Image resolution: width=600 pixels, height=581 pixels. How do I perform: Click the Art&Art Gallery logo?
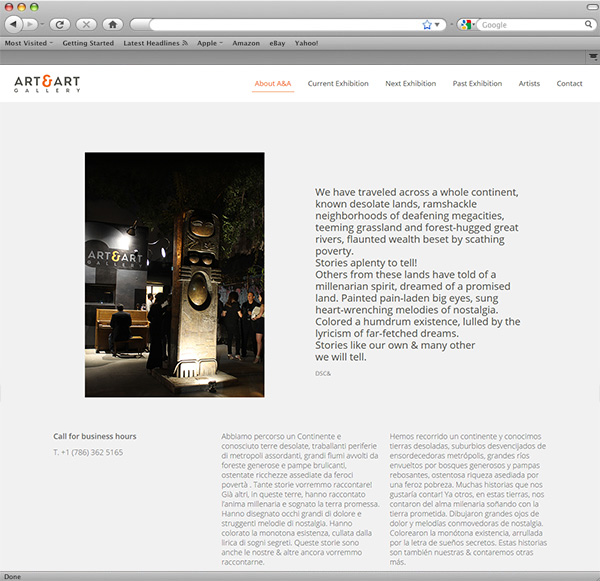[x=47, y=84]
